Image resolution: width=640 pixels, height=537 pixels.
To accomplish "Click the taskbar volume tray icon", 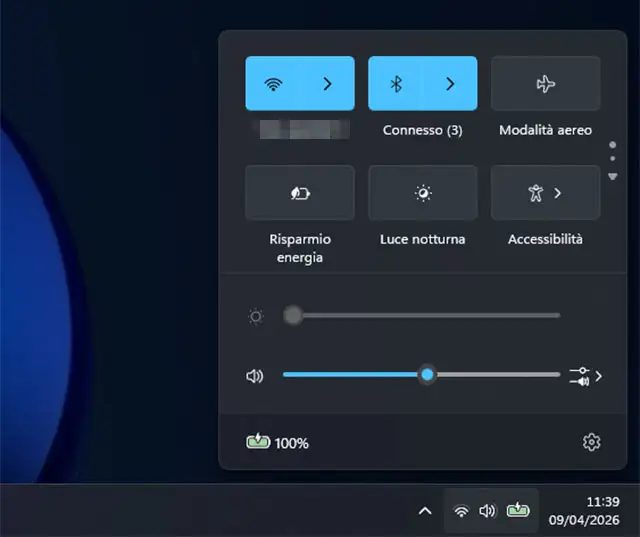I will 488,510.
